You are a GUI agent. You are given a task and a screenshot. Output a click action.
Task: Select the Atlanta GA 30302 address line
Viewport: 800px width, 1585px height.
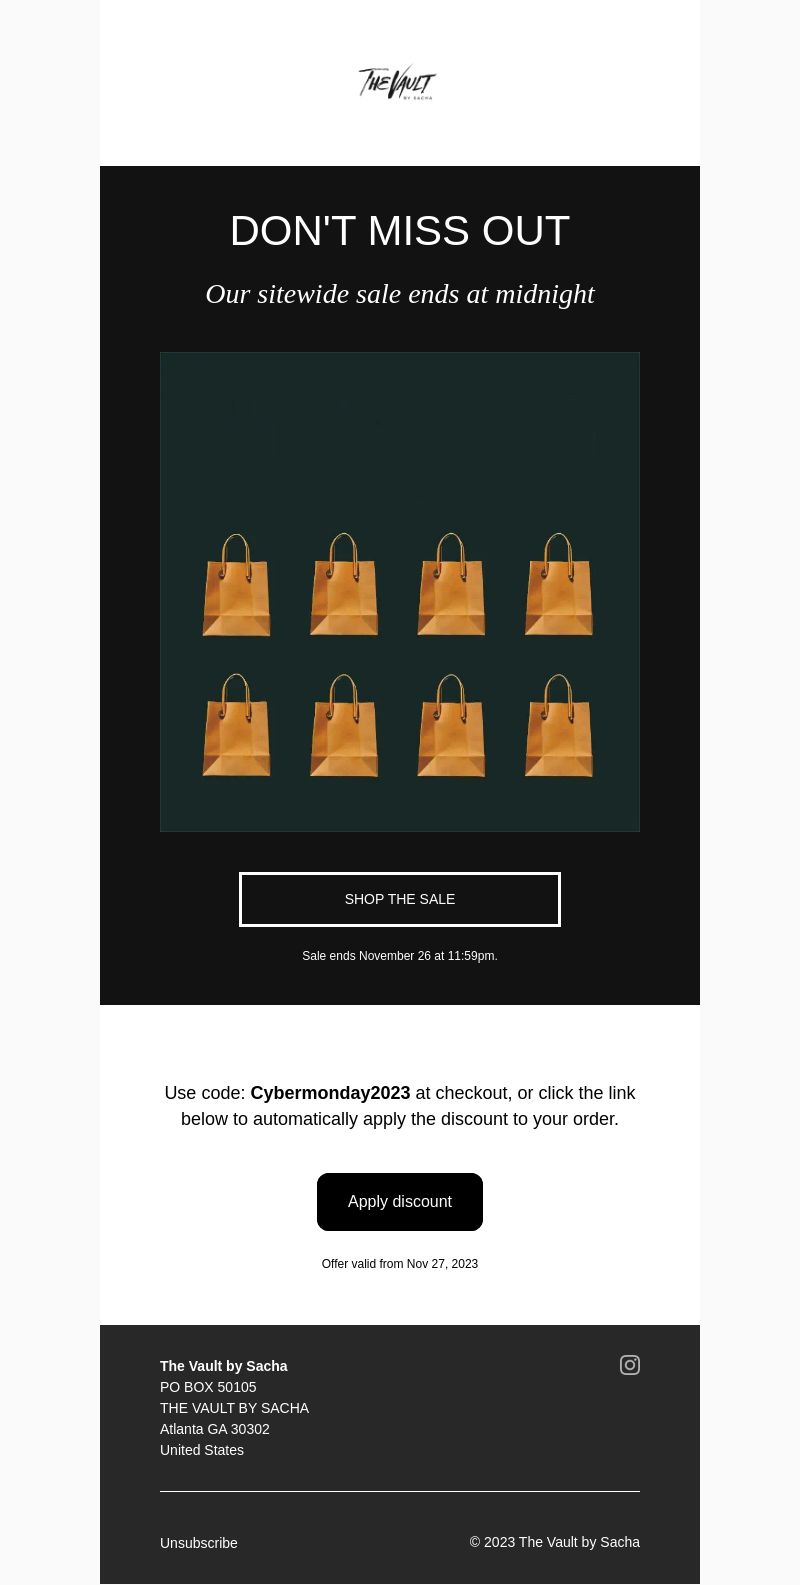pyautogui.click(x=215, y=1429)
